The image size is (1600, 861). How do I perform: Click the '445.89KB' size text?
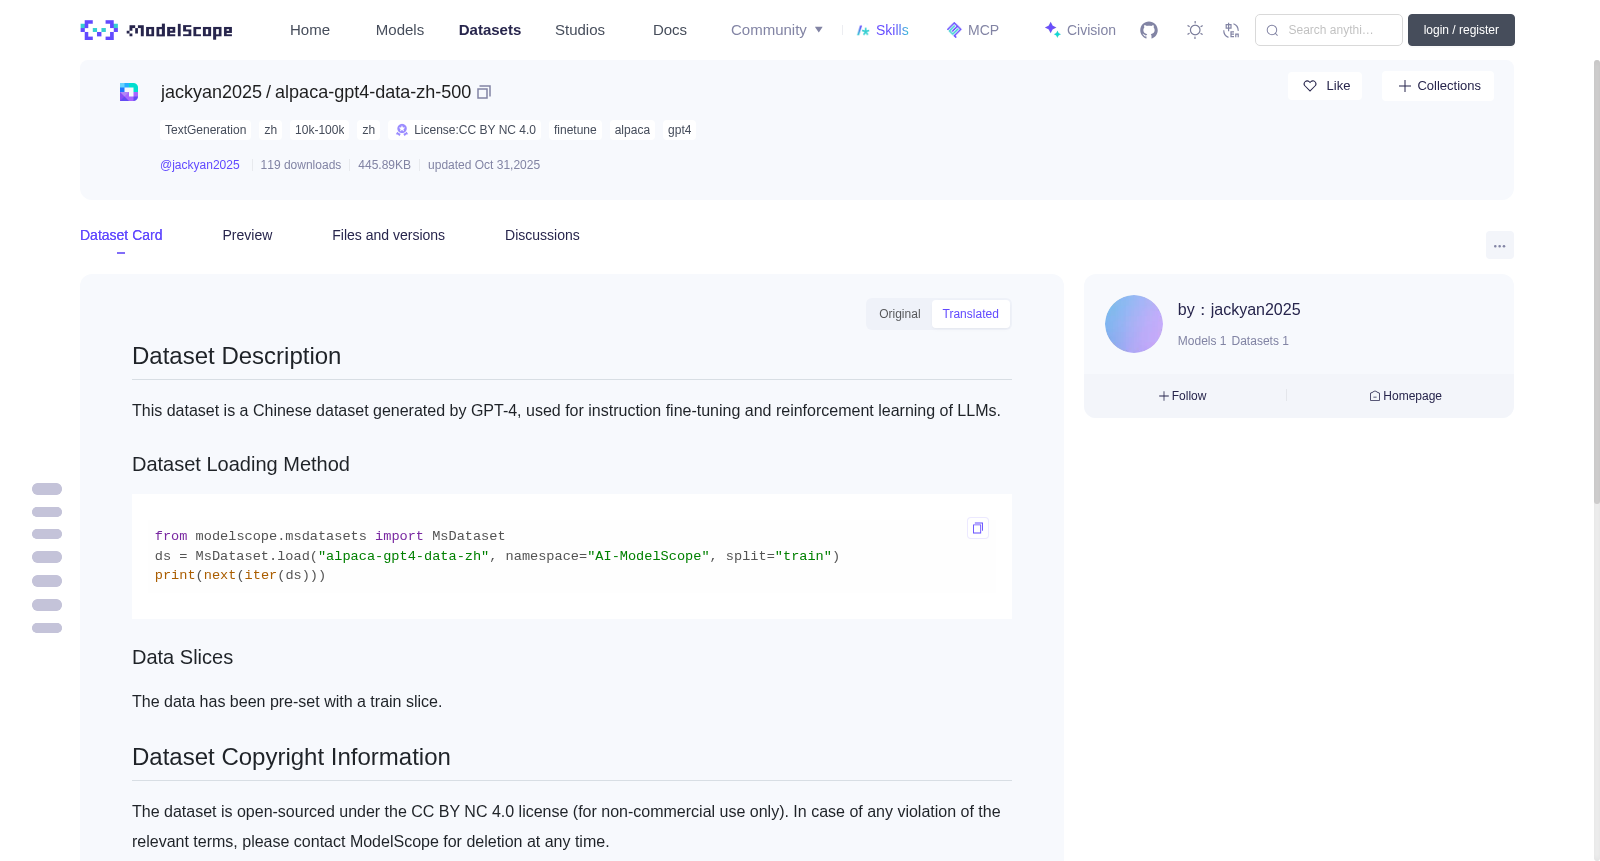point(385,165)
